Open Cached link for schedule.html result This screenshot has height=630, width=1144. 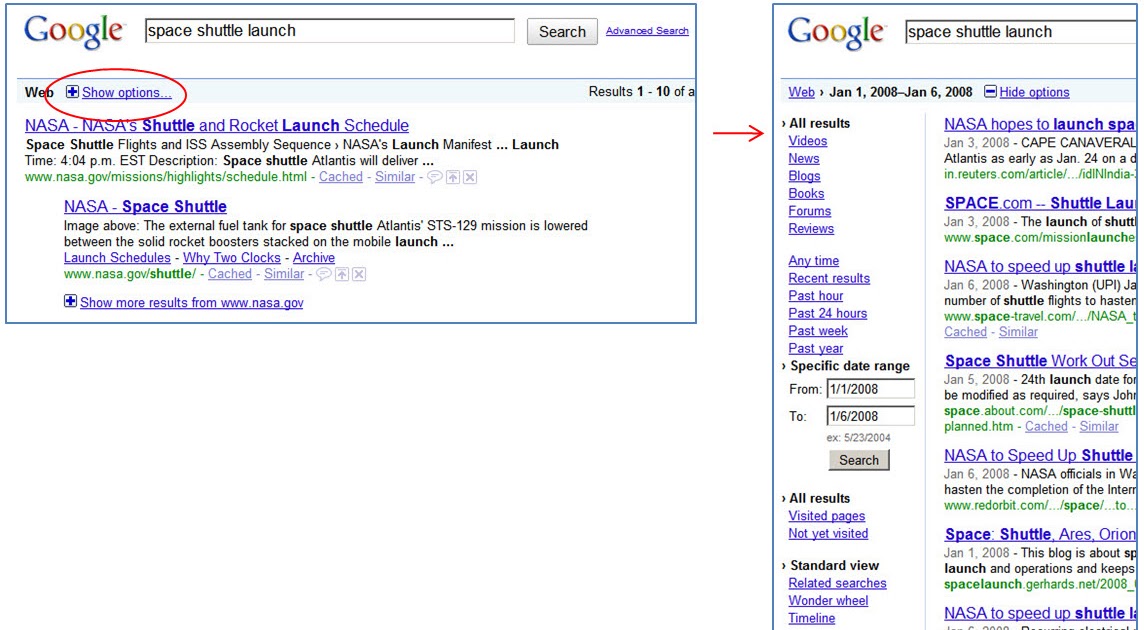coord(341,177)
